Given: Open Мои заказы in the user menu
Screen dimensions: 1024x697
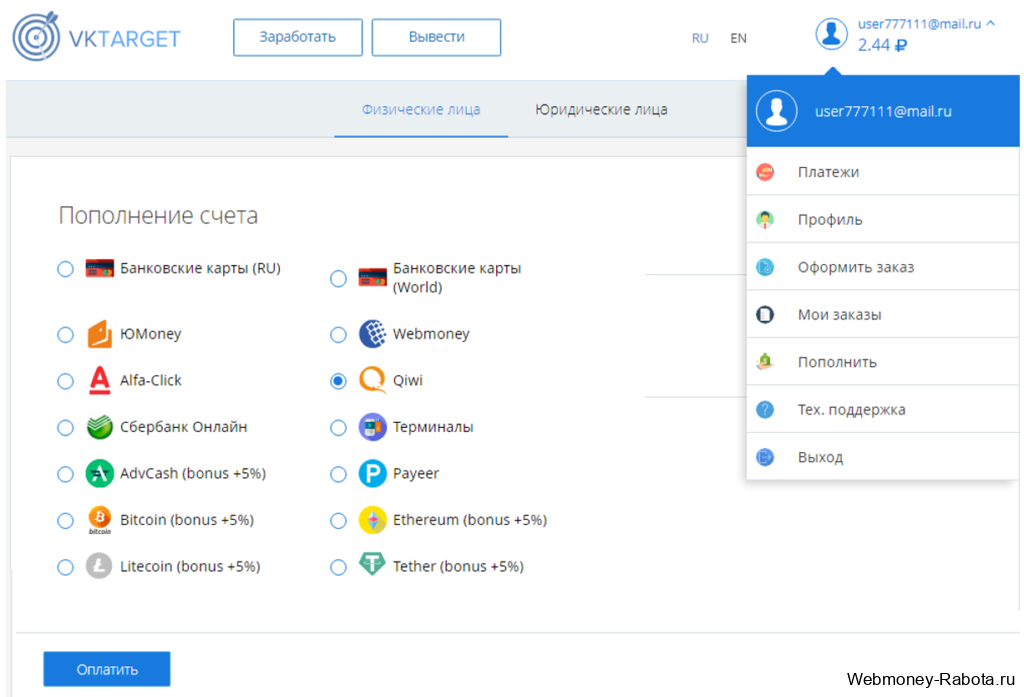Looking at the screenshot, I should pyautogui.click(x=883, y=314).
